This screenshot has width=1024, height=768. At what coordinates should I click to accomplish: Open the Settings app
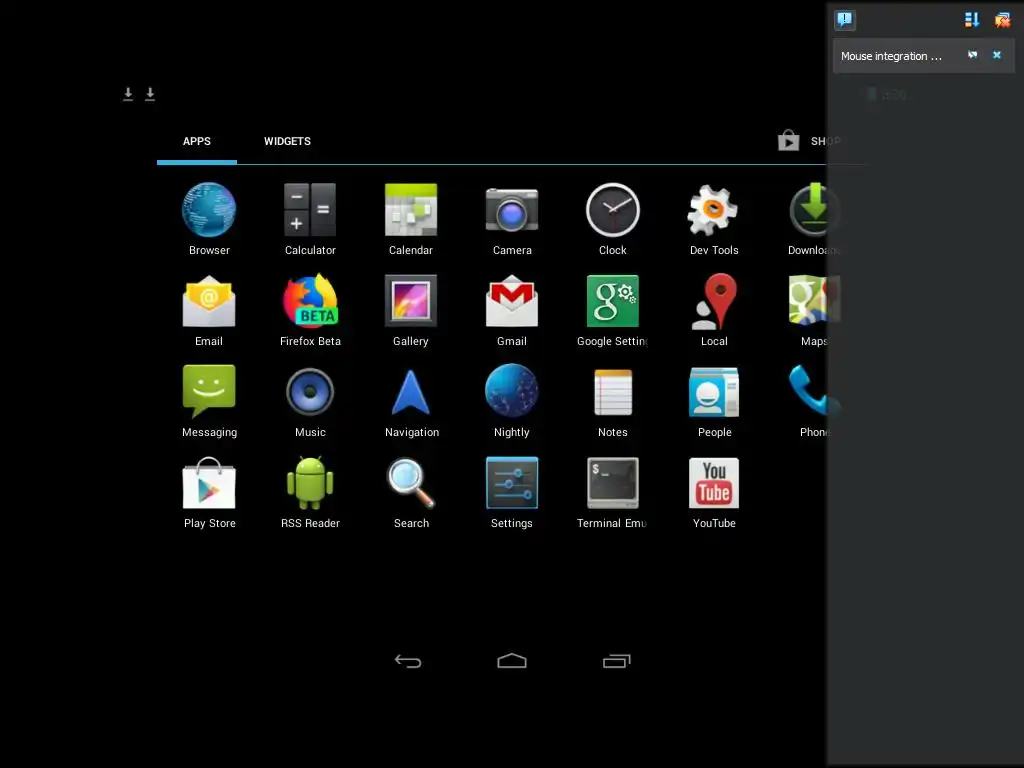pyautogui.click(x=512, y=492)
